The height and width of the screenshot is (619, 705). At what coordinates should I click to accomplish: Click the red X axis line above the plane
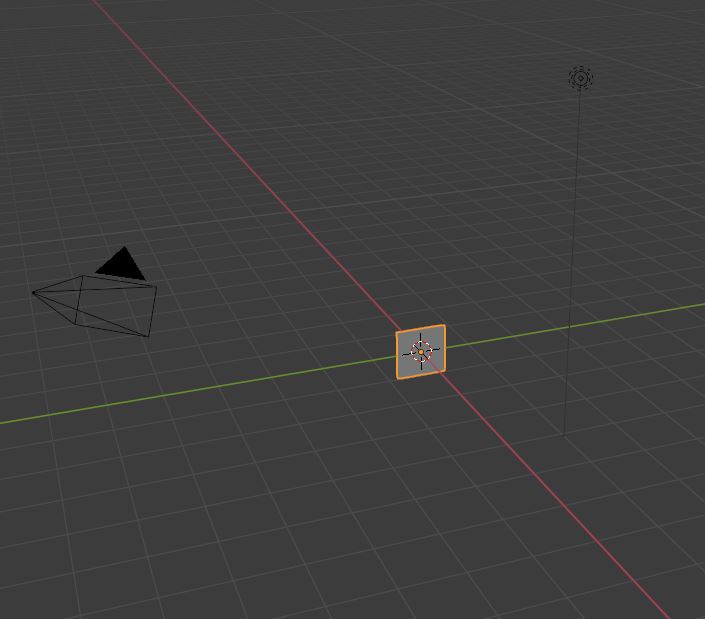point(250,170)
